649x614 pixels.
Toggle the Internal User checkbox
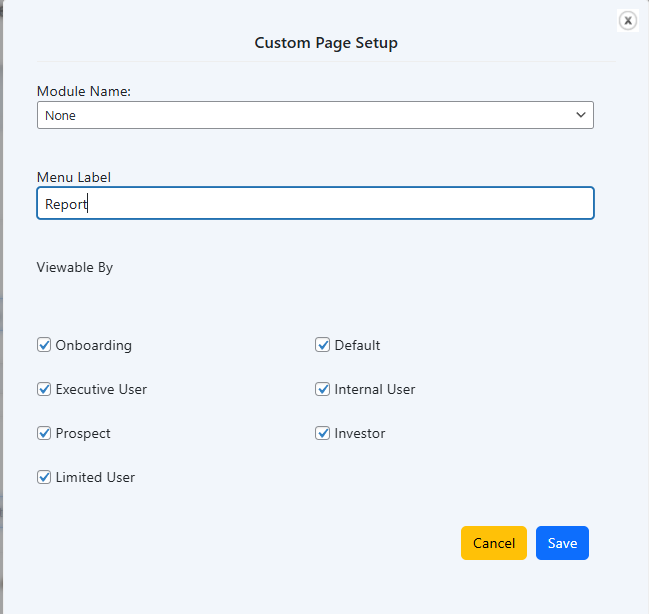(323, 389)
